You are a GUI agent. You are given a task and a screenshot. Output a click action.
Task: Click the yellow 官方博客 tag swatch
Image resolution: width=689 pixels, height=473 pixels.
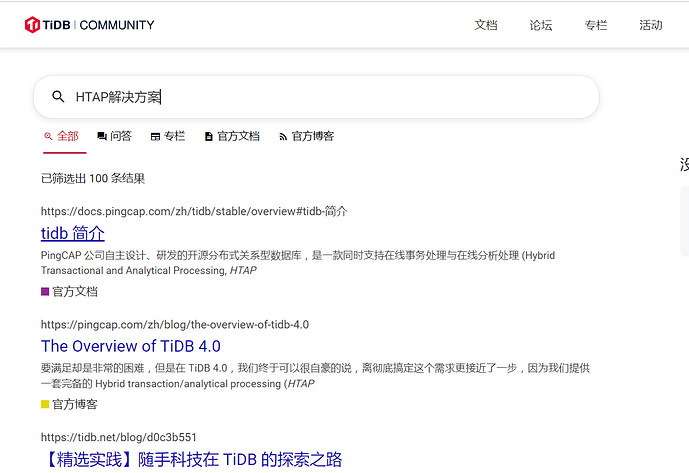45,404
